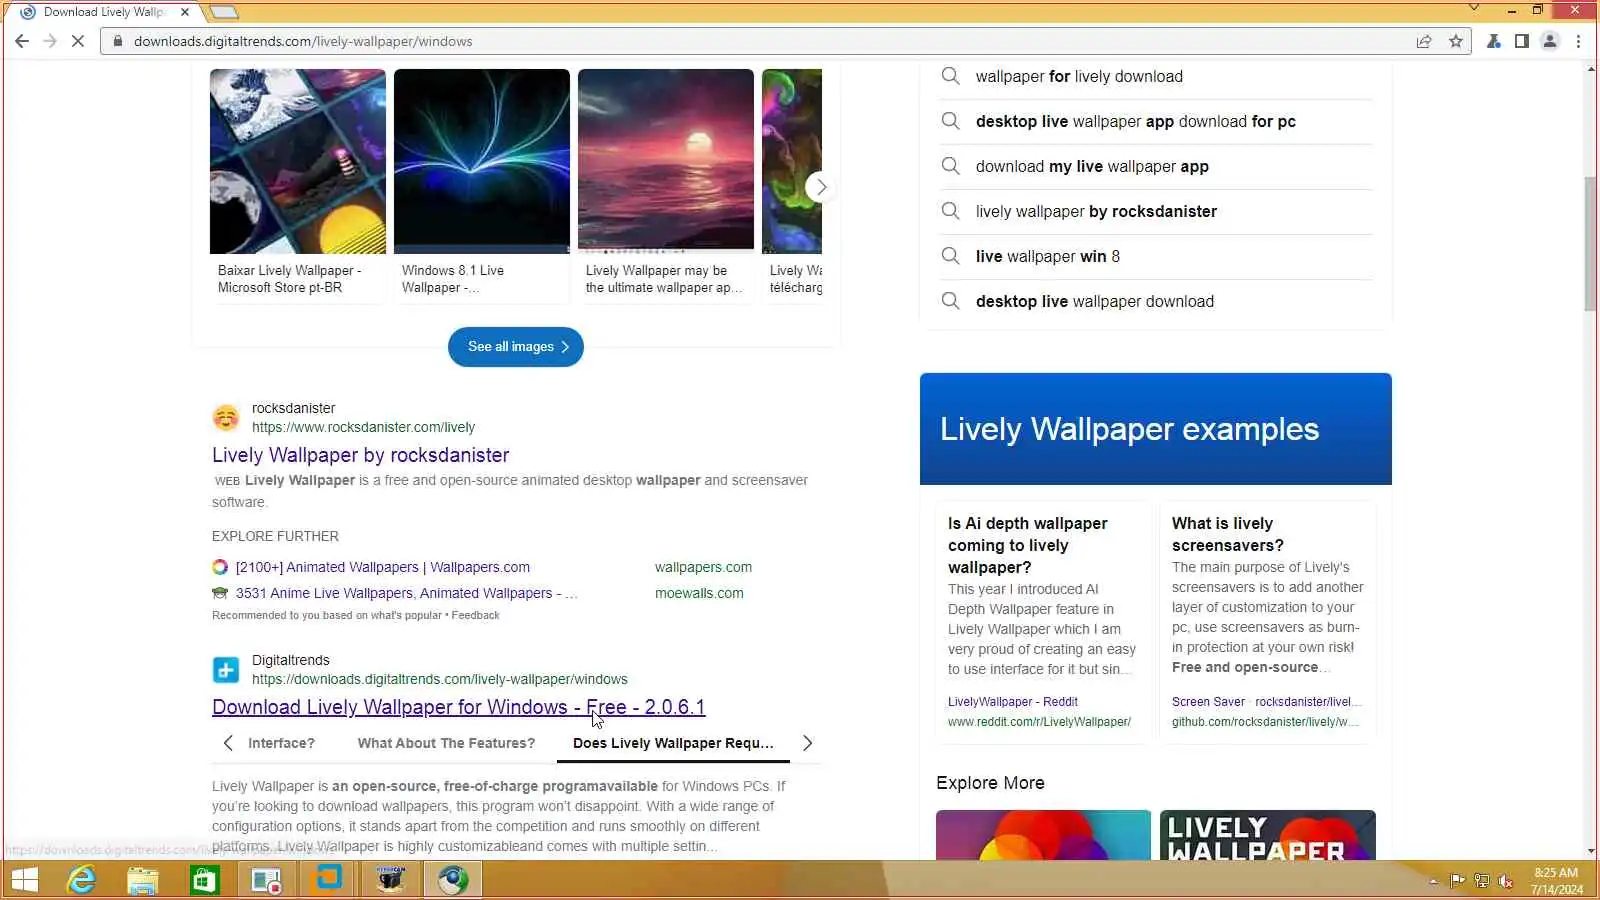Open the screen recorder taskbar app
Viewport: 1600px width, 900px height.
[x=267, y=880]
